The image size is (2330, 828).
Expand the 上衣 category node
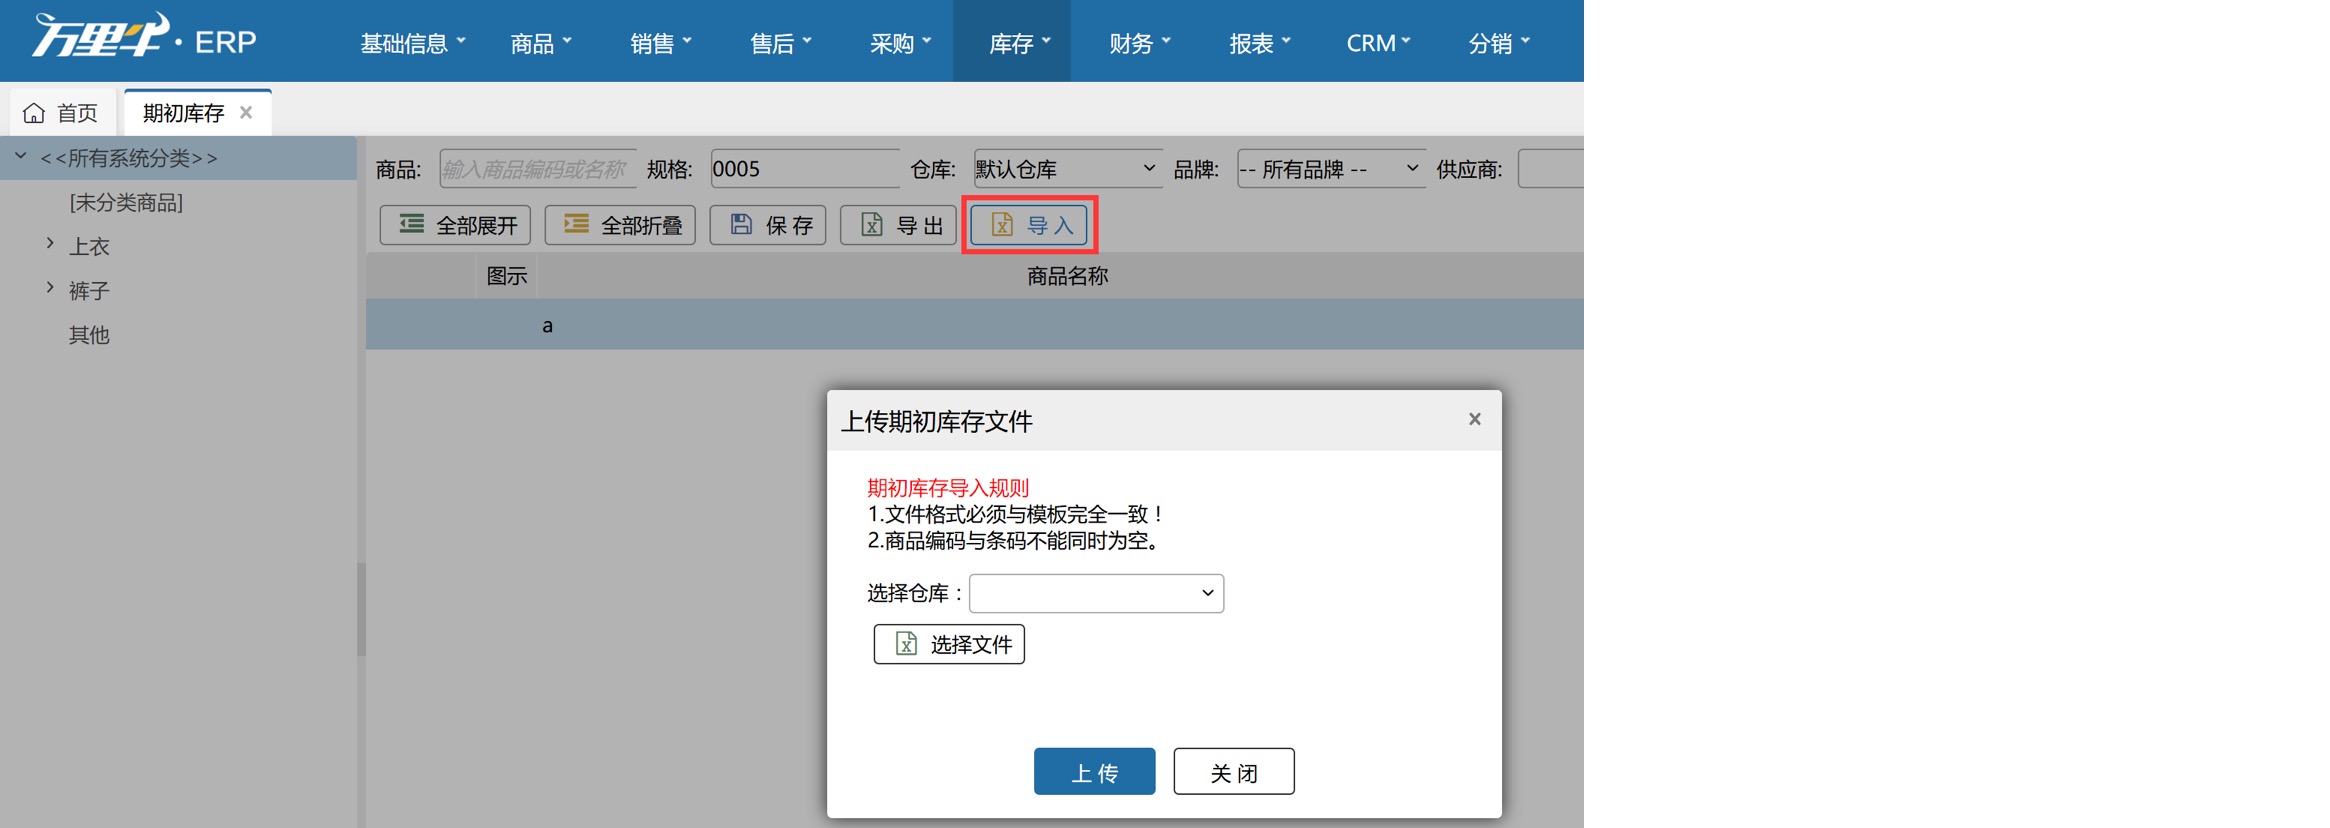[x=50, y=243]
